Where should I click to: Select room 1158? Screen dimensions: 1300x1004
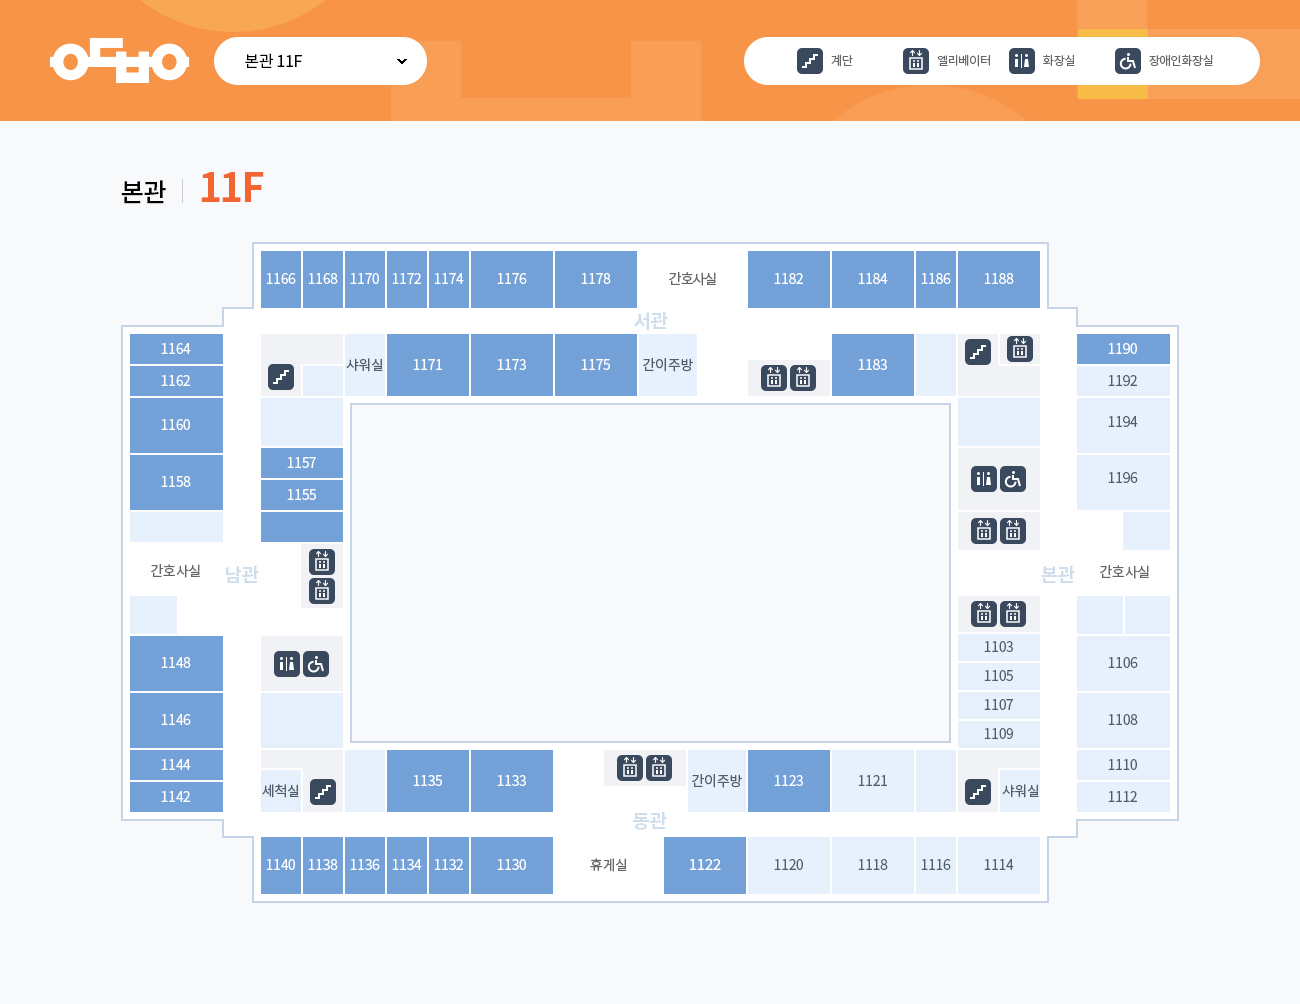pos(176,482)
